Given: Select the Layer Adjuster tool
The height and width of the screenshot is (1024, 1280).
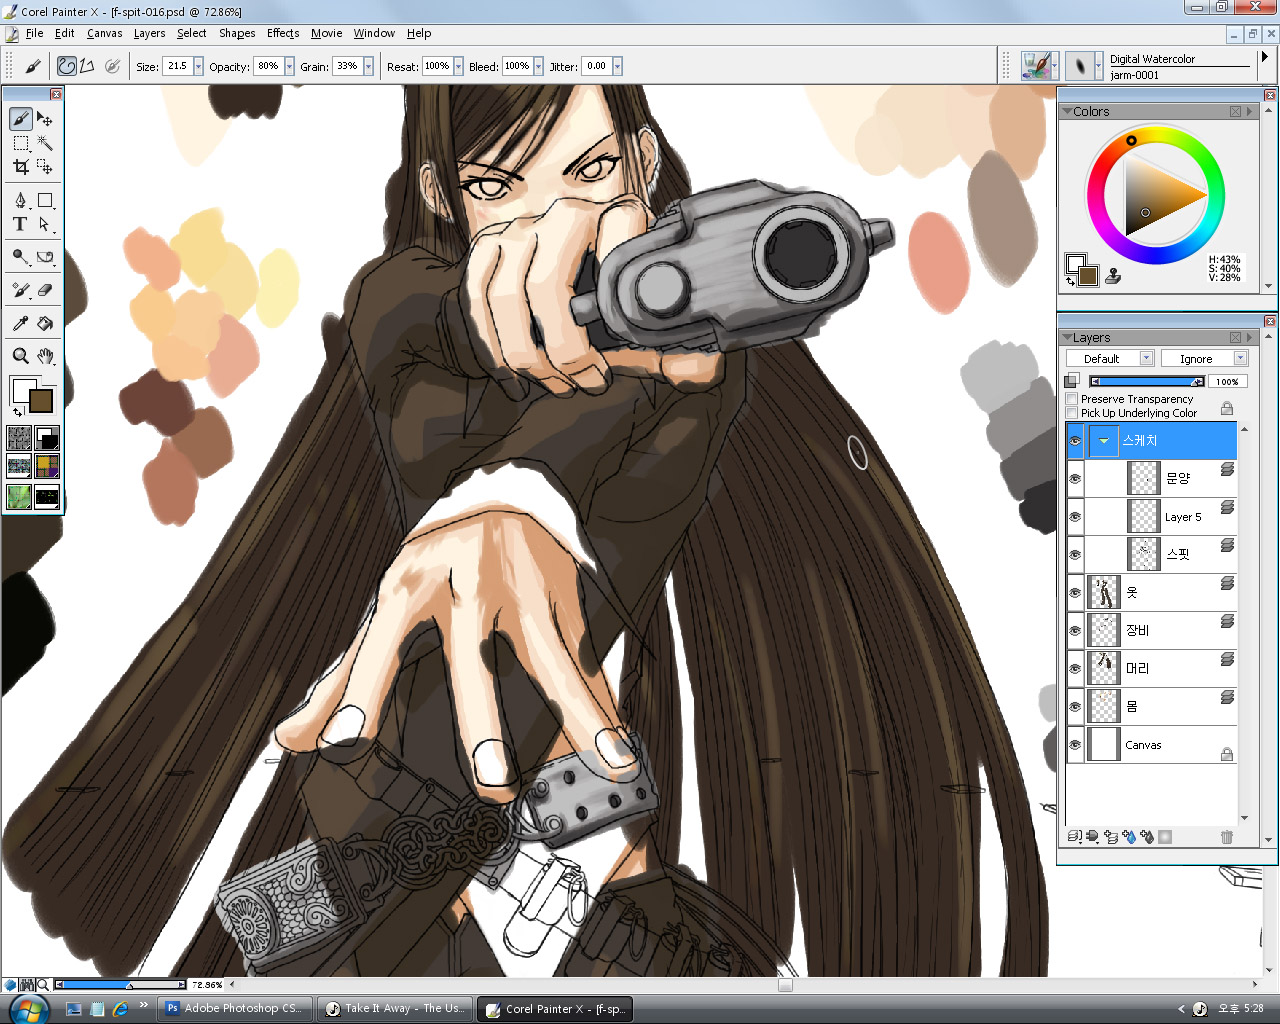Looking at the screenshot, I should (45, 119).
